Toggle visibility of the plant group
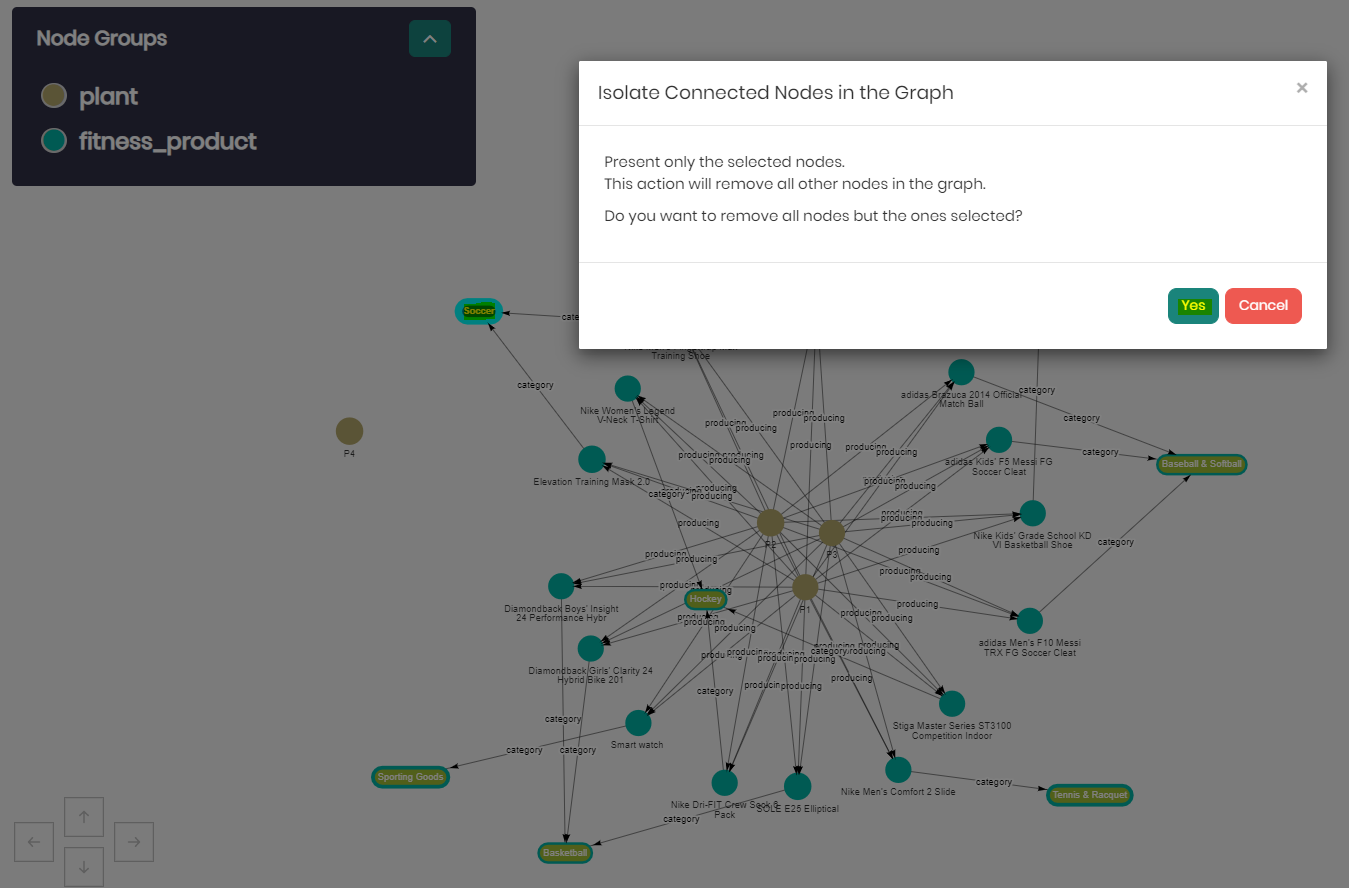This screenshot has height=888, width=1349. tap(108, 96)
